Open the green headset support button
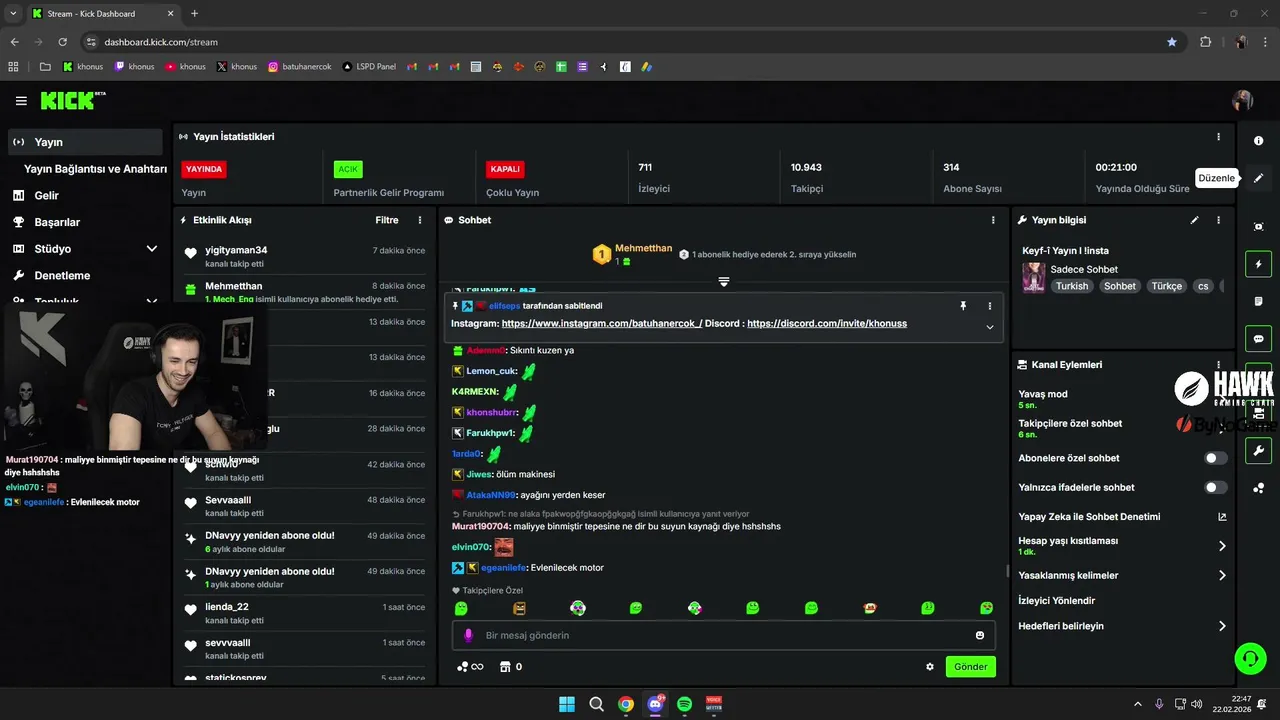Screen dimensions: 1280x720 click(1250, 658)
